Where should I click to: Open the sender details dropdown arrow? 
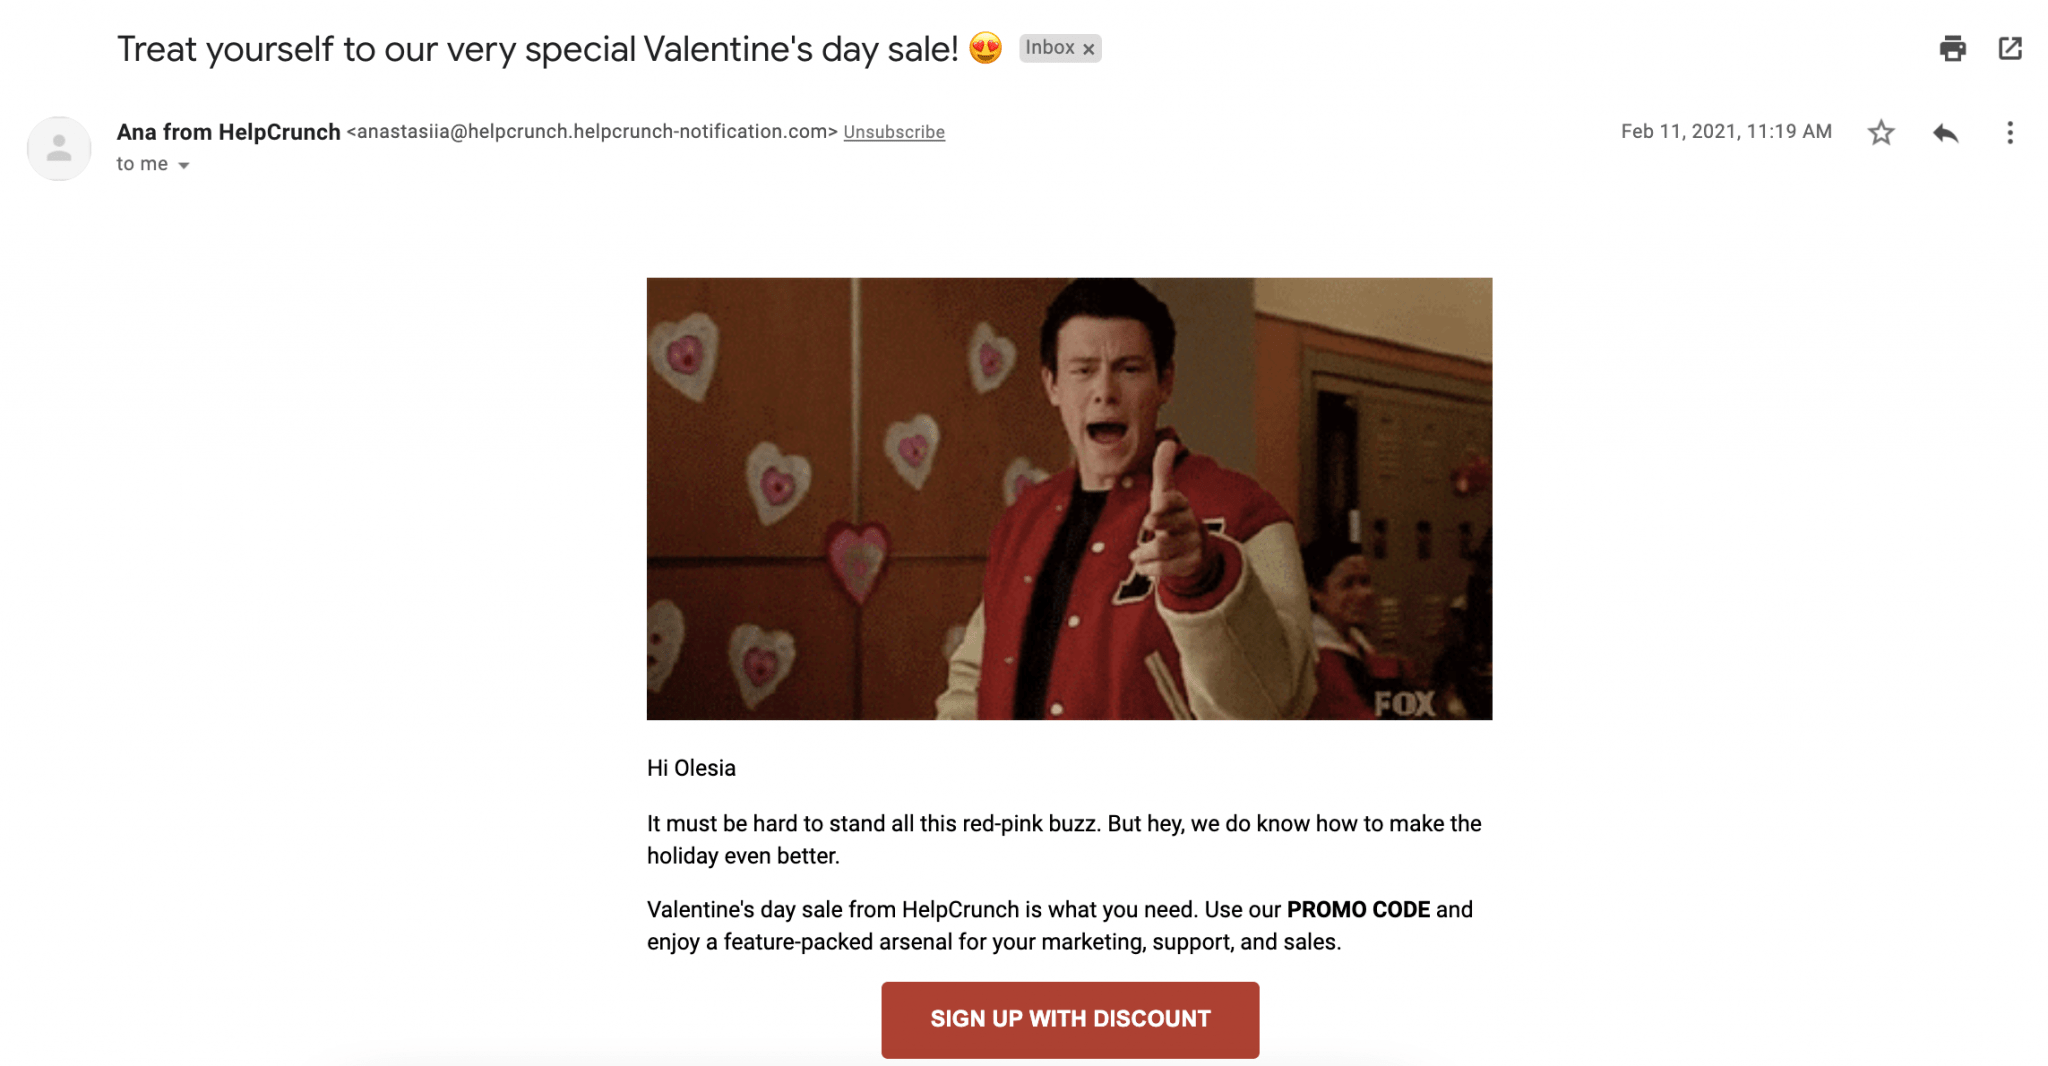point(185,165)
